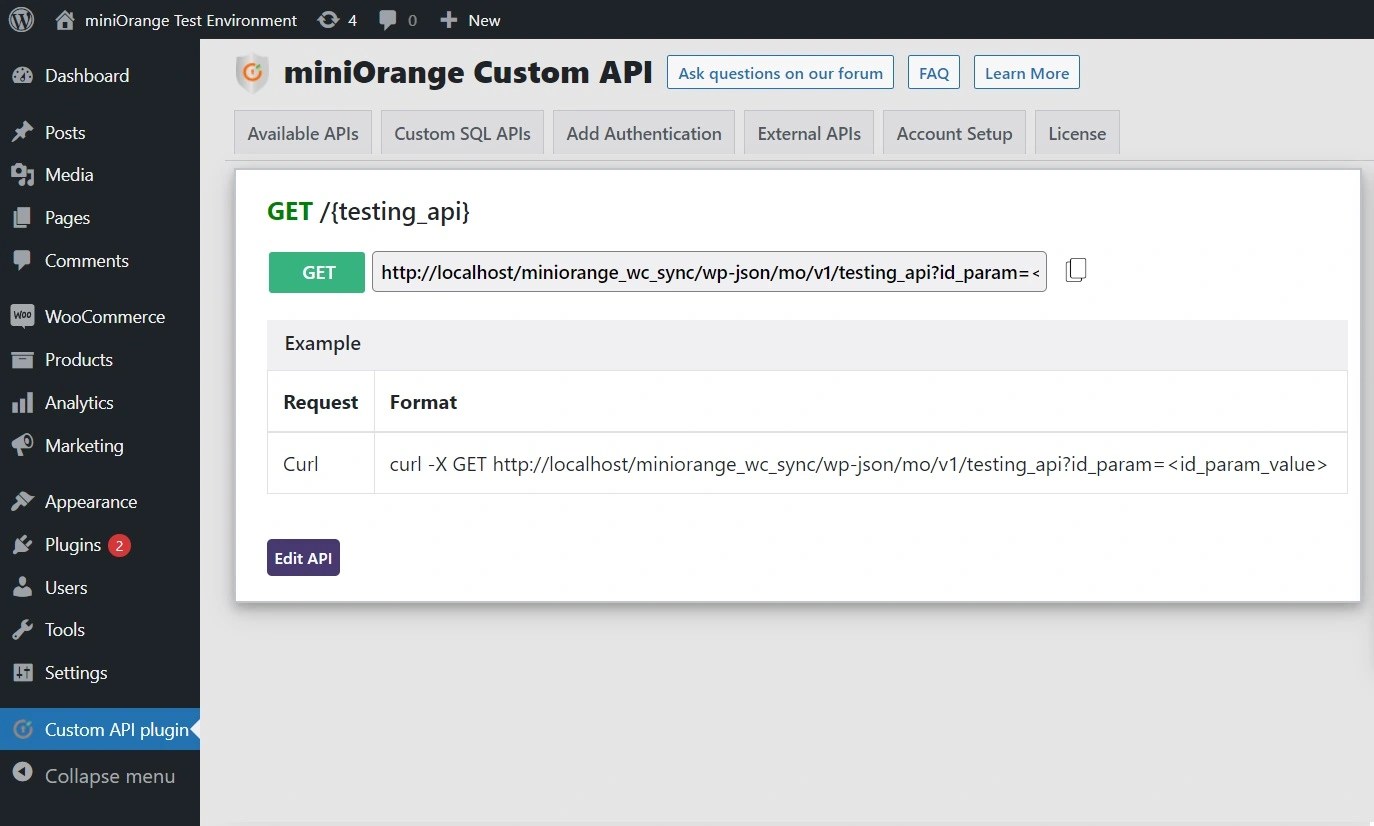
Task: Open Marketing via the megaphone icon
Action: click(x=24, y=445)
